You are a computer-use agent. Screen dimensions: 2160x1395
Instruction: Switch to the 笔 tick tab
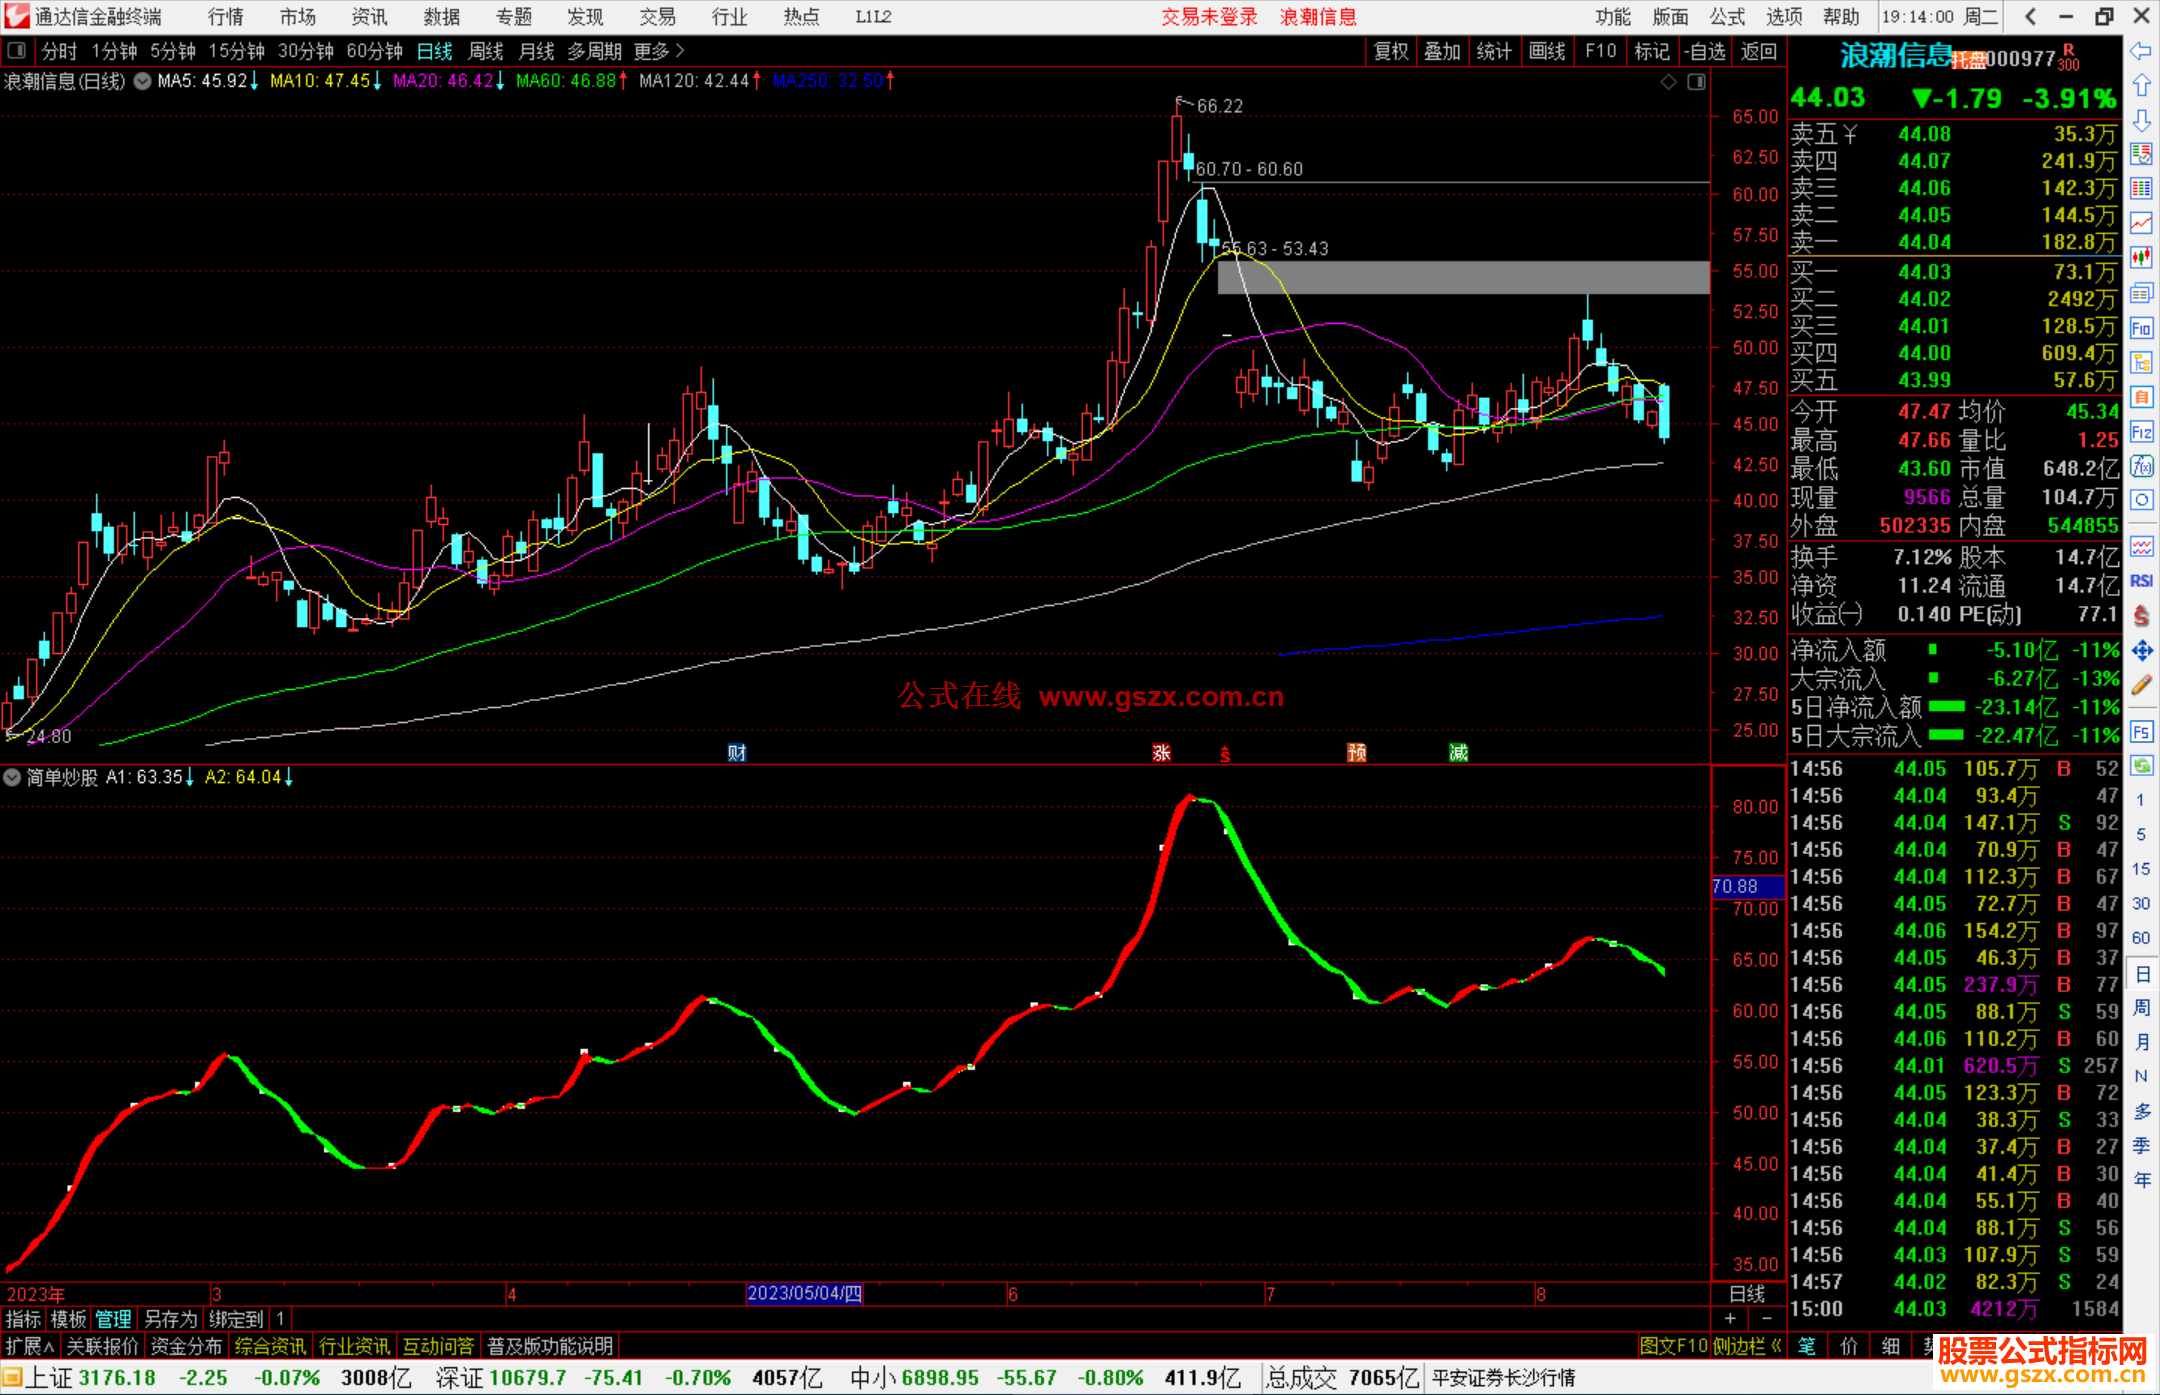coord(1807,1346)
